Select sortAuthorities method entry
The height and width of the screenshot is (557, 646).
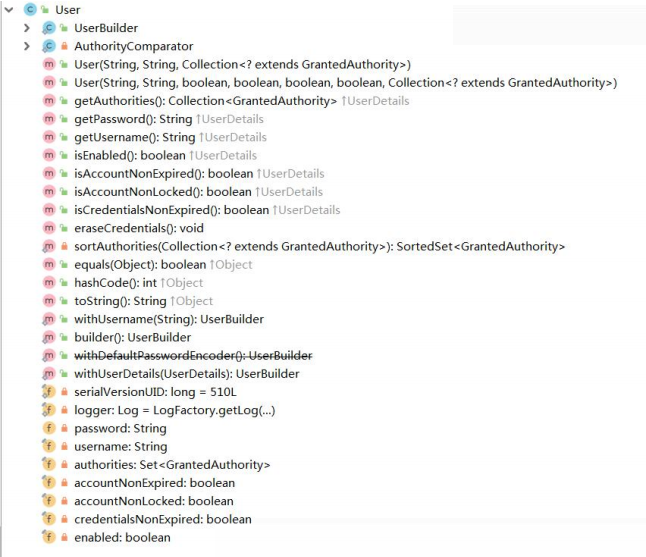tap(319, 246)
